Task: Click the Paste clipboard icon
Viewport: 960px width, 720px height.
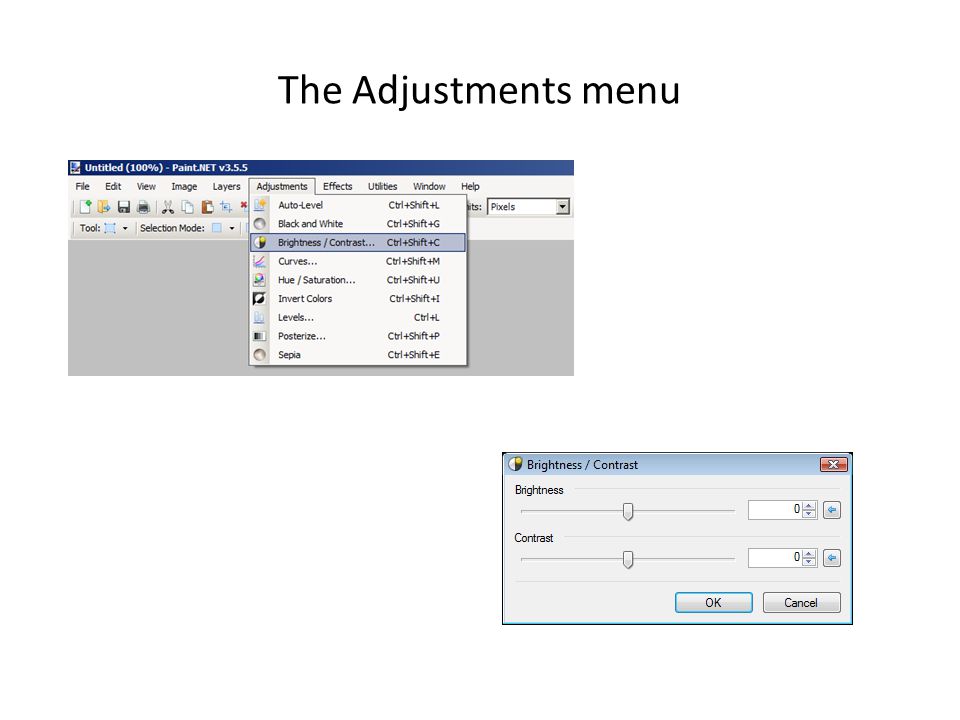Action: 208,207
